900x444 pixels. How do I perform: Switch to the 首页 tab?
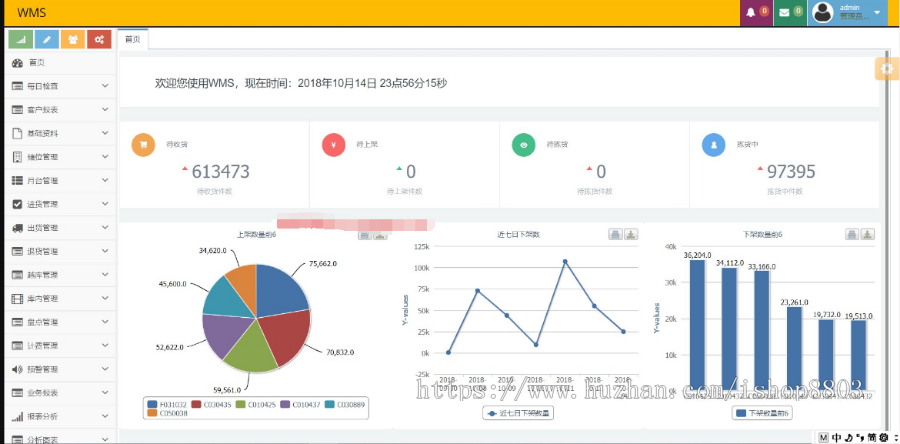pos(133,39)
